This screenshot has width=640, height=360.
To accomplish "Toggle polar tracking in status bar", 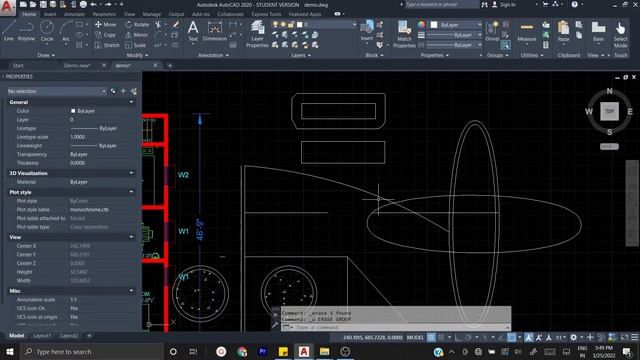I will tap(468, 338).
